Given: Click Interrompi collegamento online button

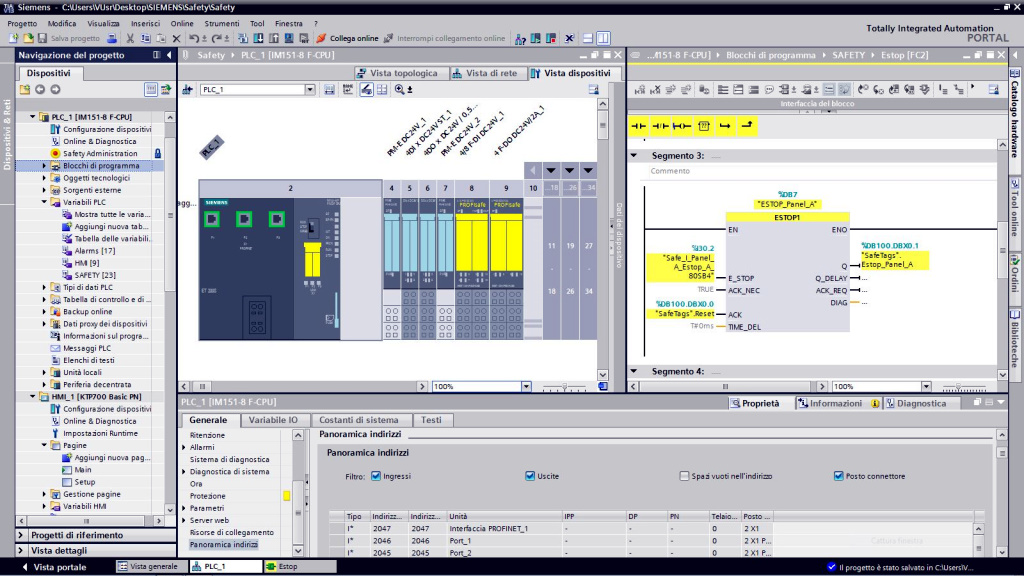Looking at the screenshot, I should [444, 39].
